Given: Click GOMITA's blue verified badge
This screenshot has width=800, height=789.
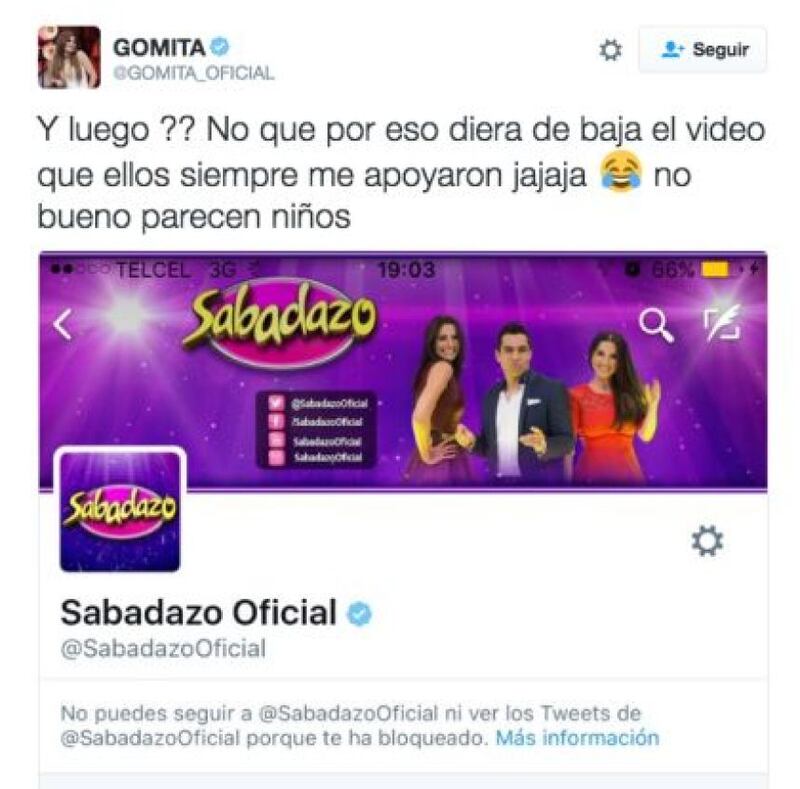Looking at the screenshot, I should (220, 46).
